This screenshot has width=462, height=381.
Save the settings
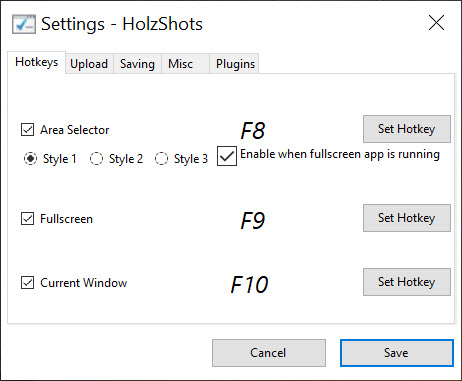click(x=397, y=353)
